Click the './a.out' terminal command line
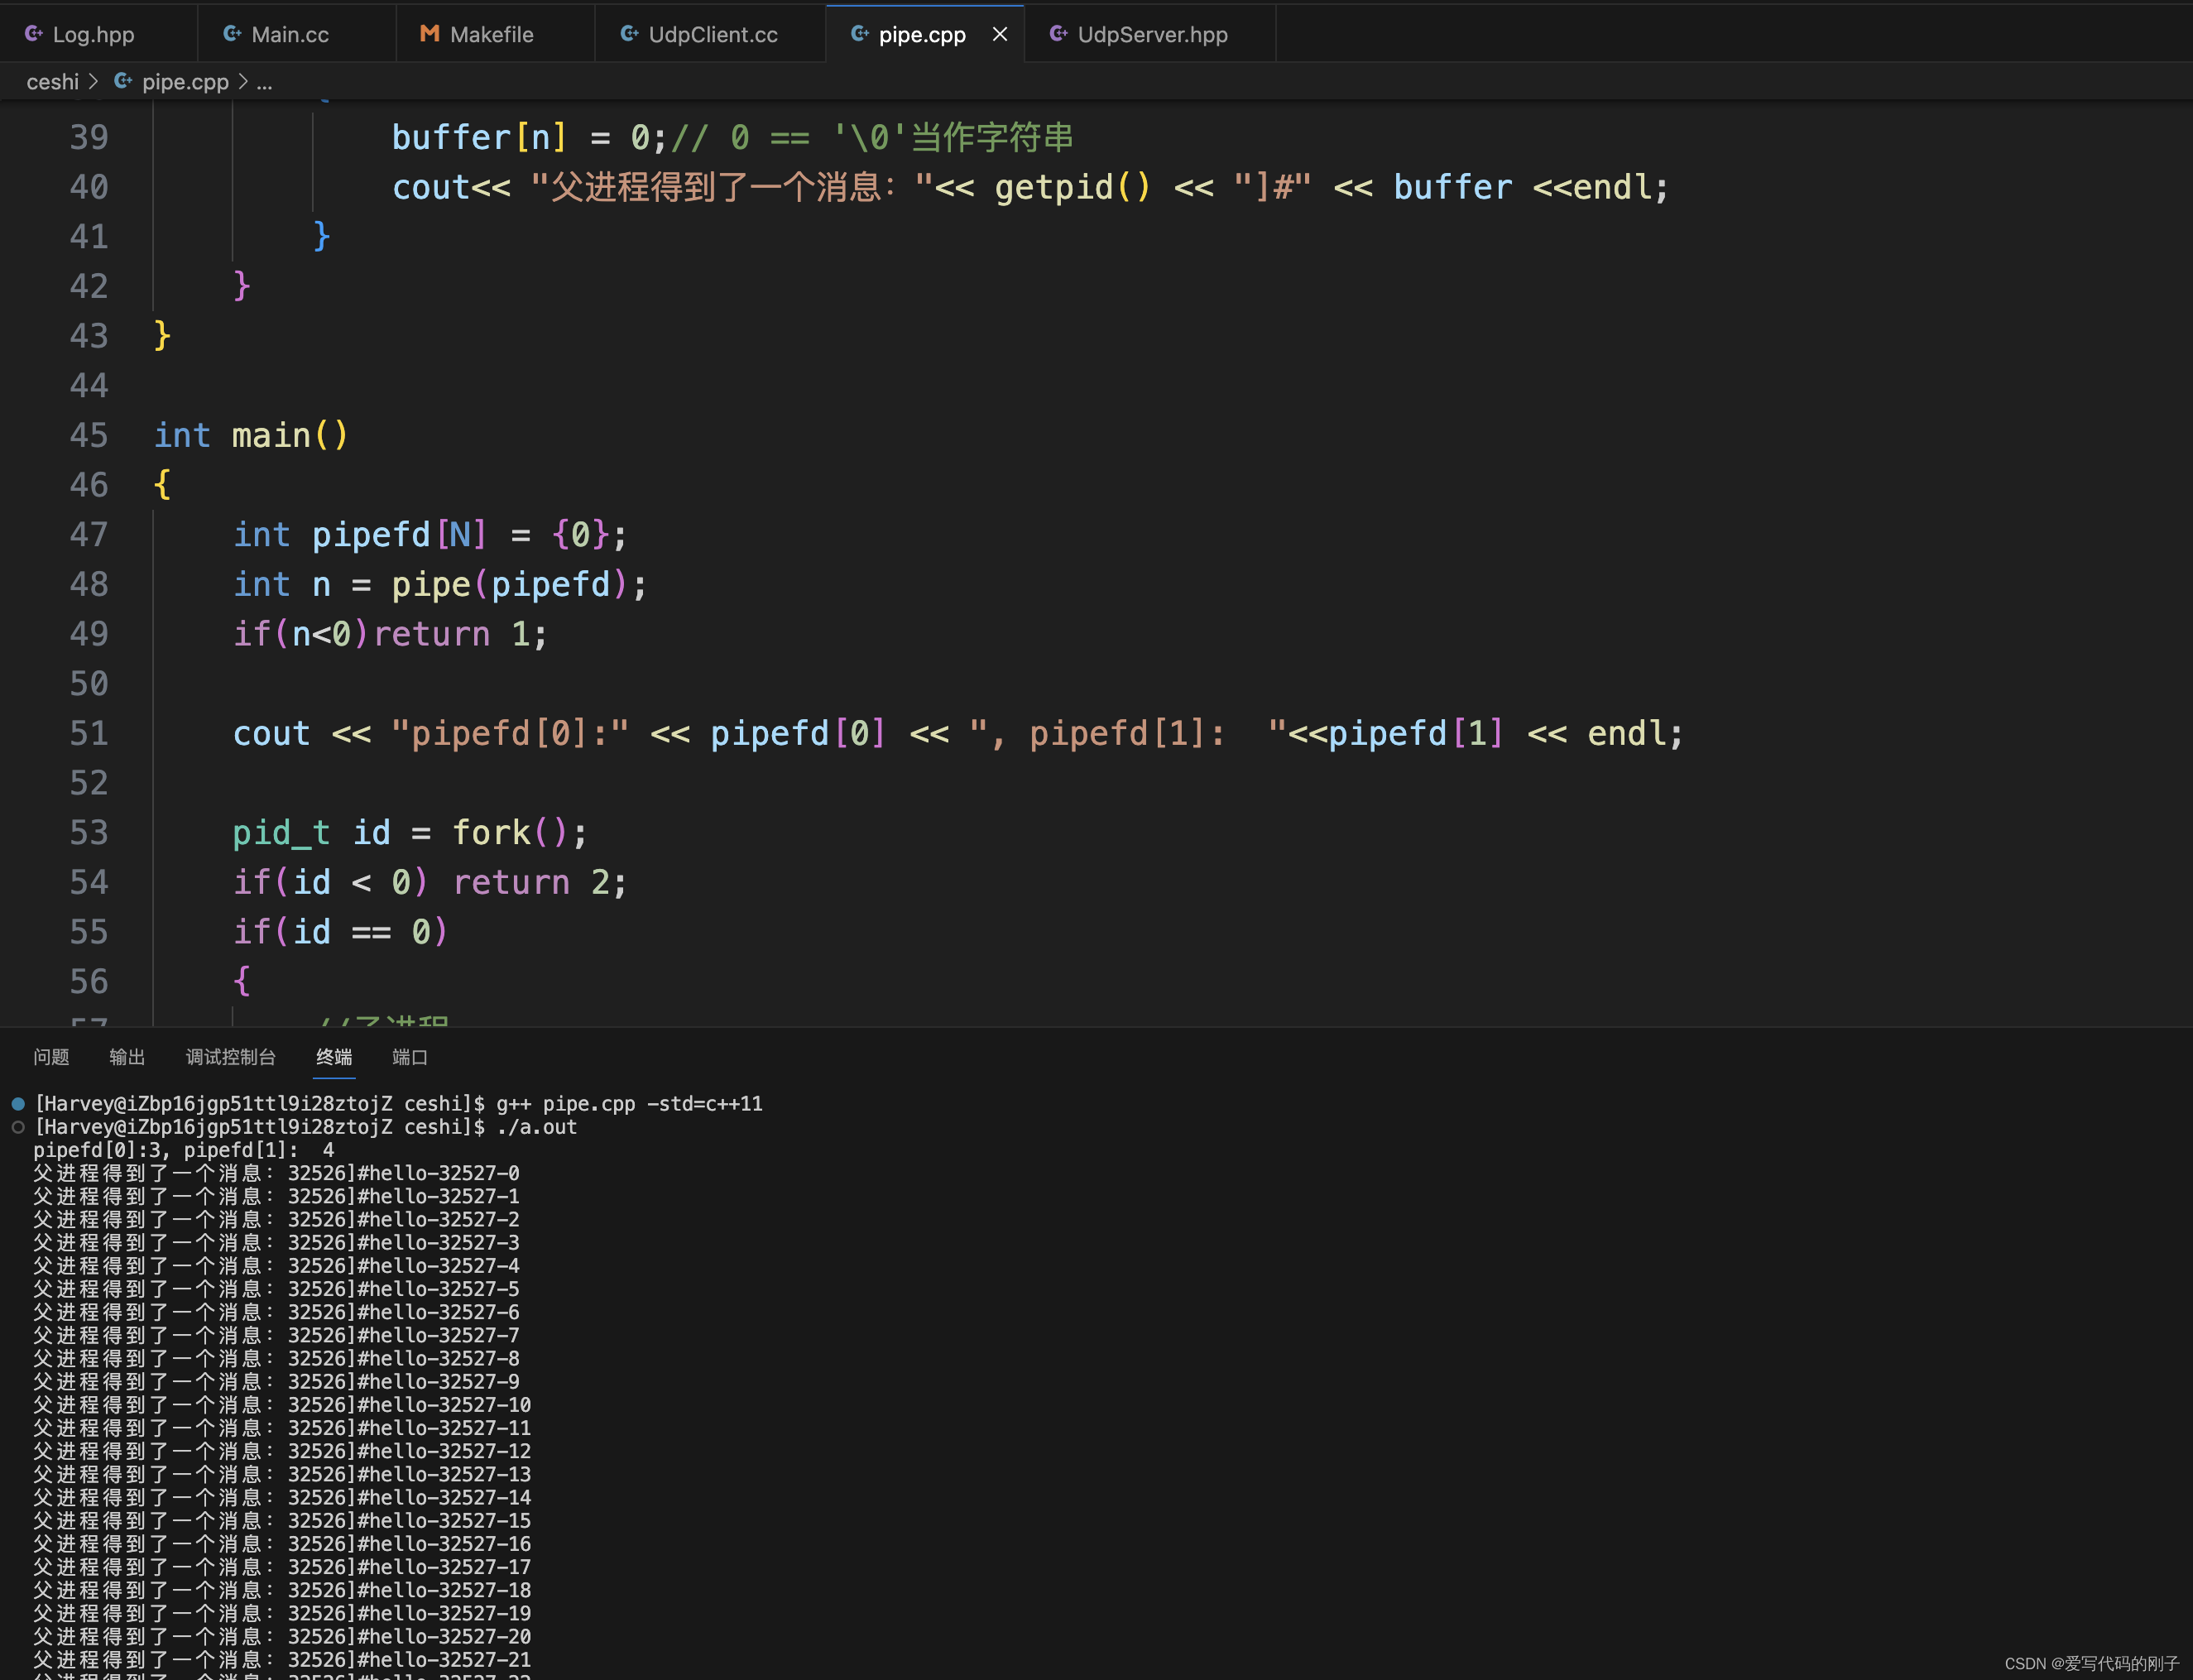Viewport: 2193px width, 1680px height. (x=537, y=1127)
